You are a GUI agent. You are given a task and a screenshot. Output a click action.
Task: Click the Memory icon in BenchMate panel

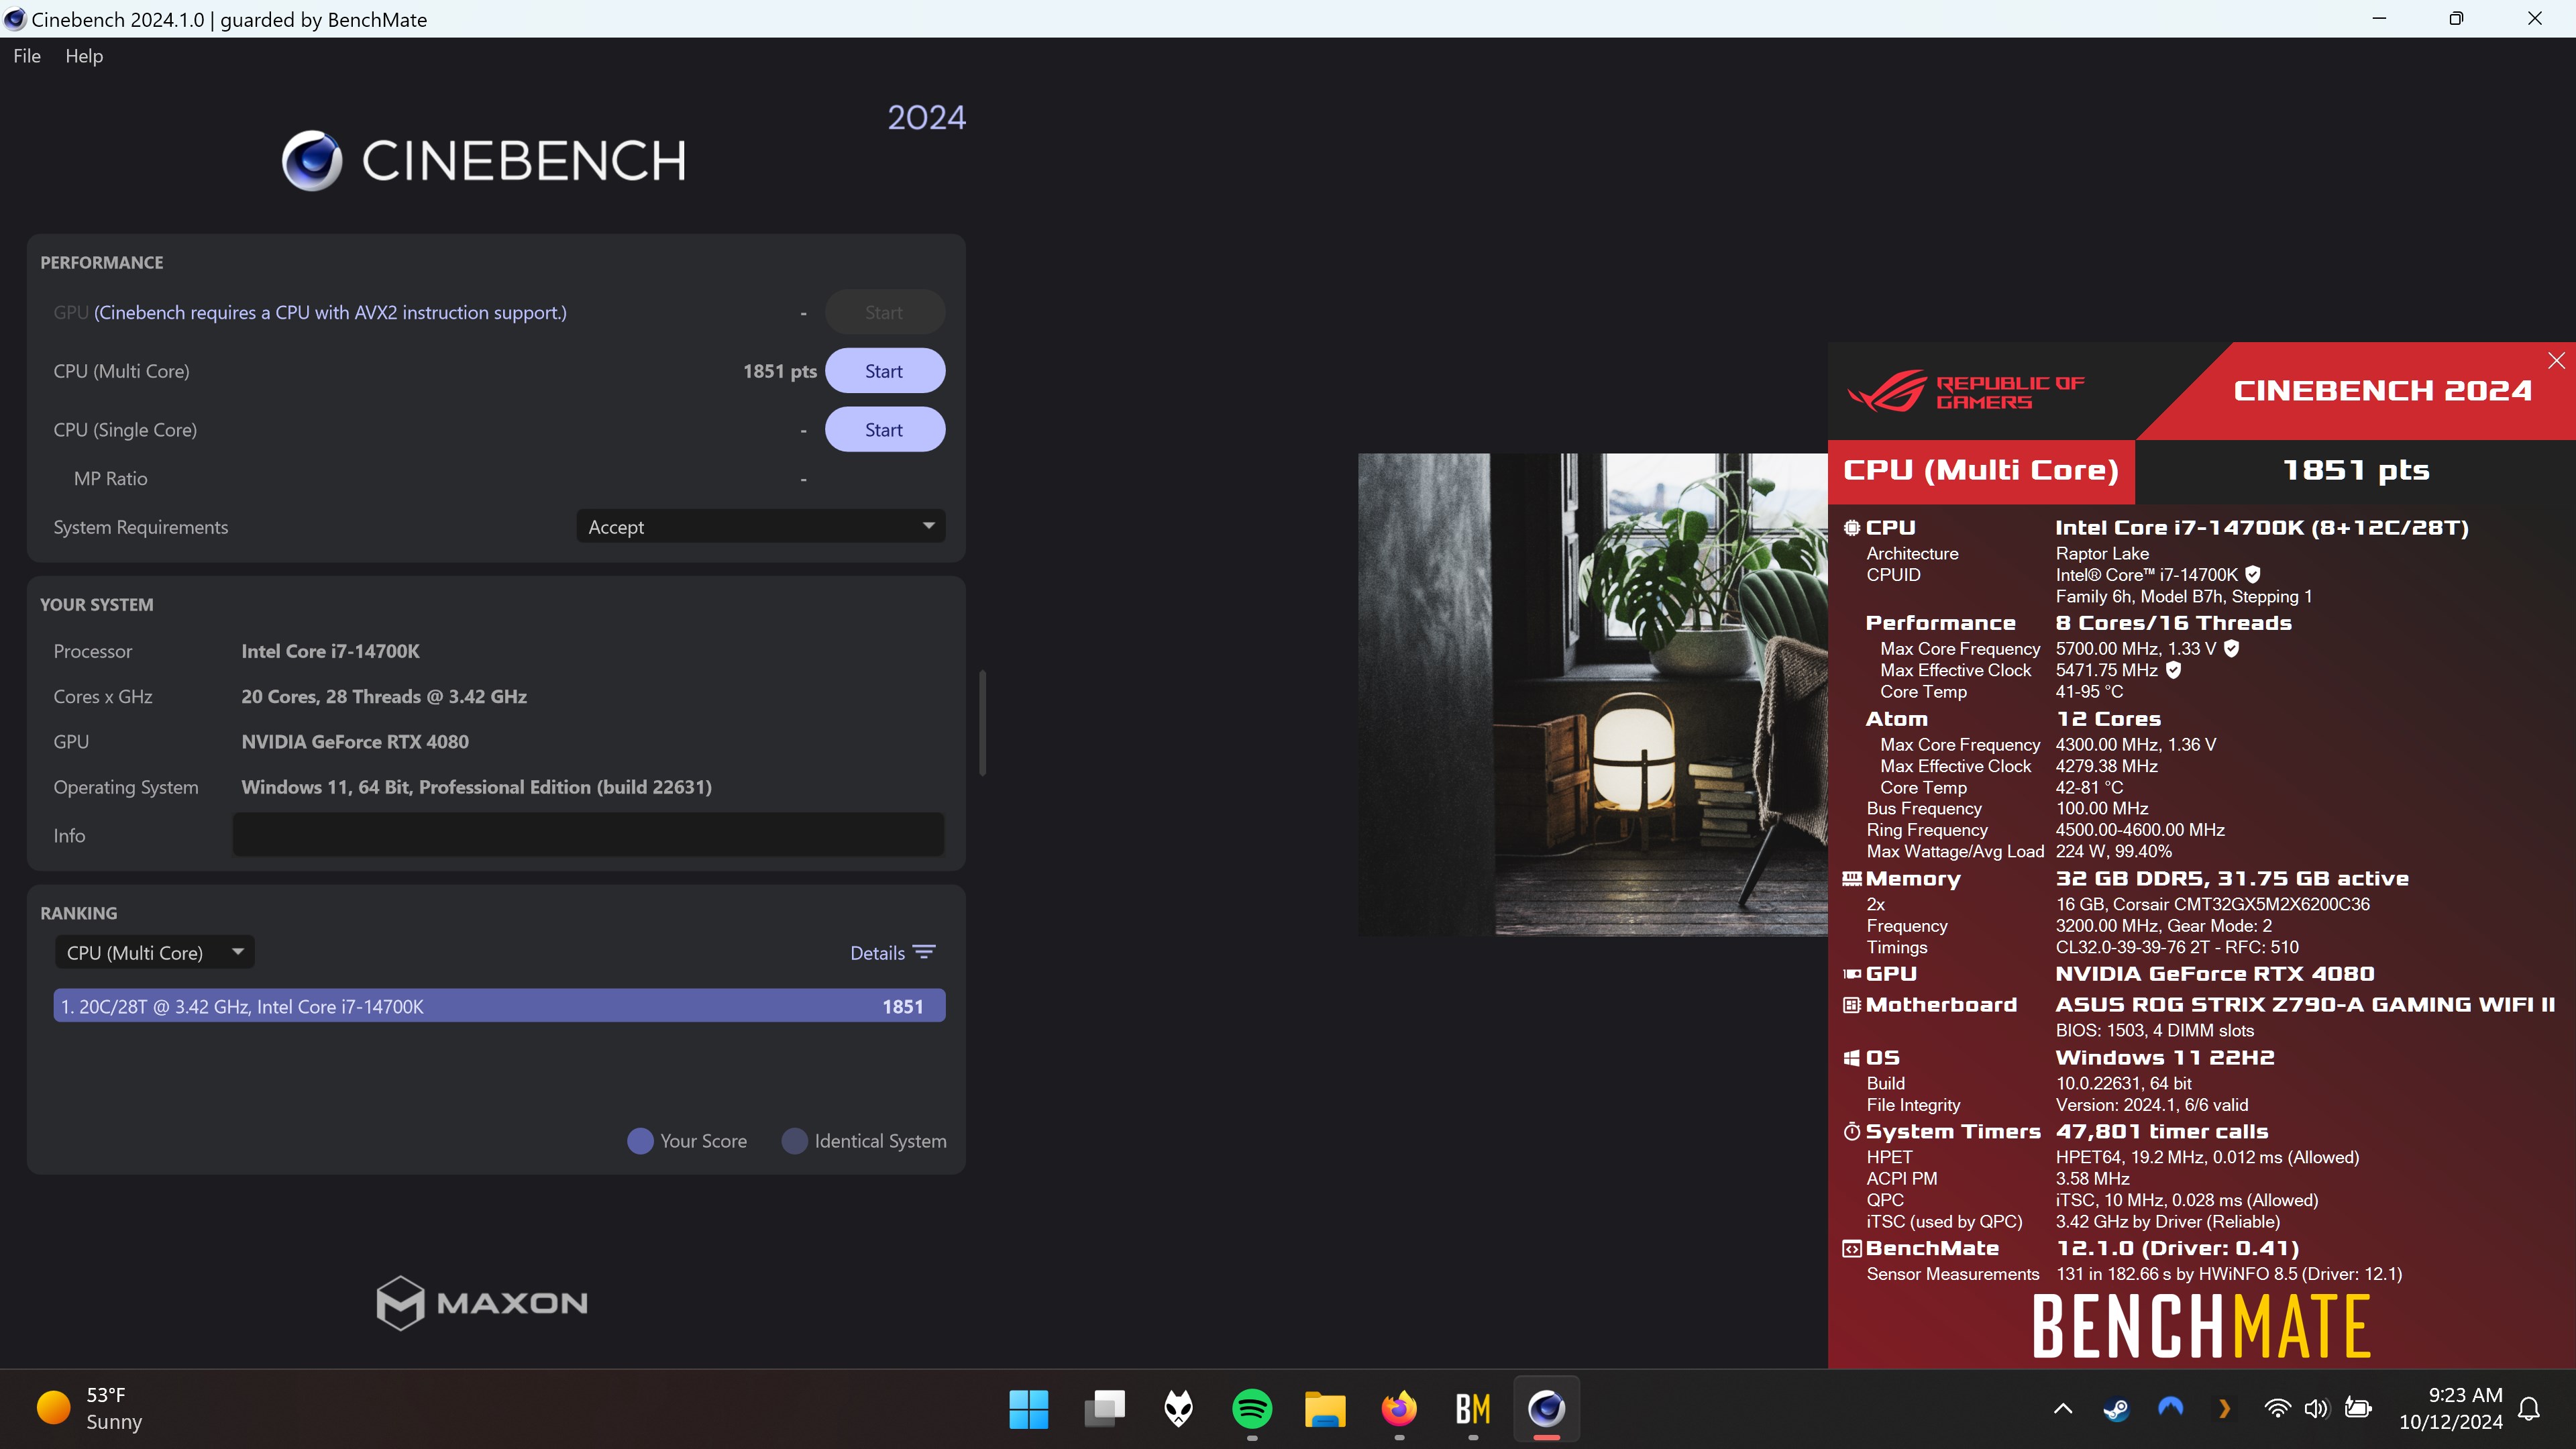pyautogui.click(x=1852, y=879)
